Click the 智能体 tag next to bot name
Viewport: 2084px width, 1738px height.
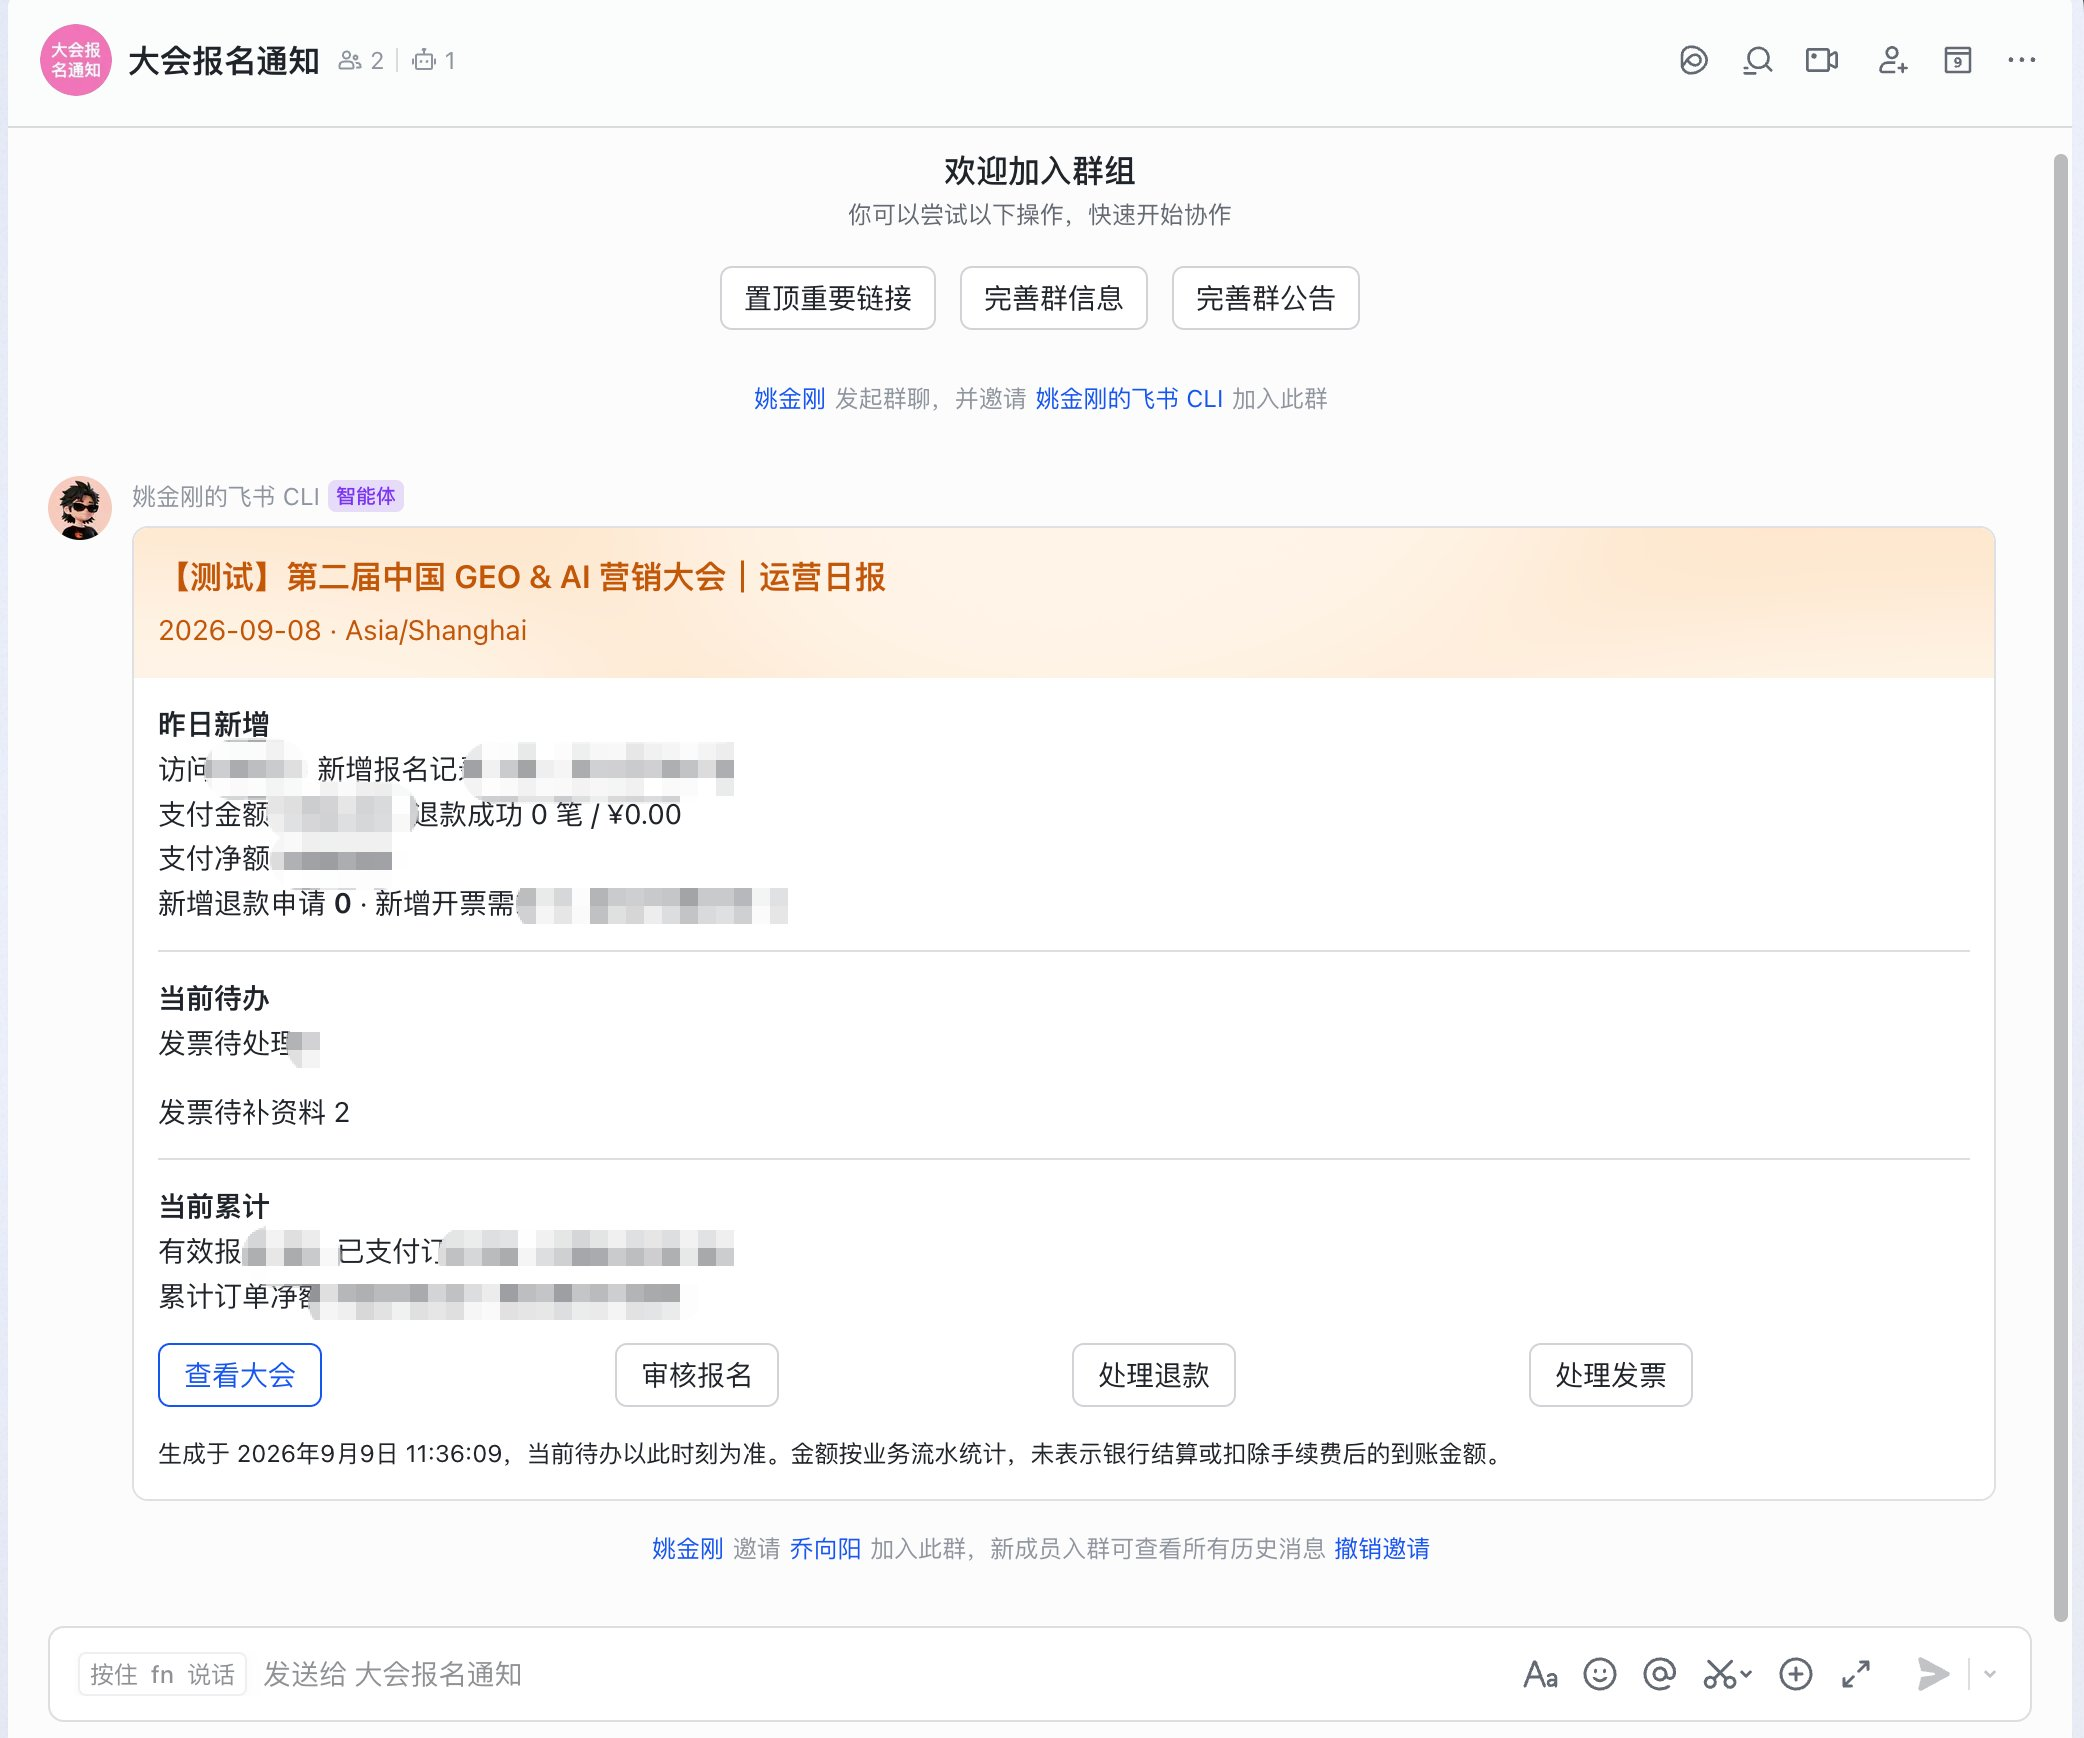366,497
